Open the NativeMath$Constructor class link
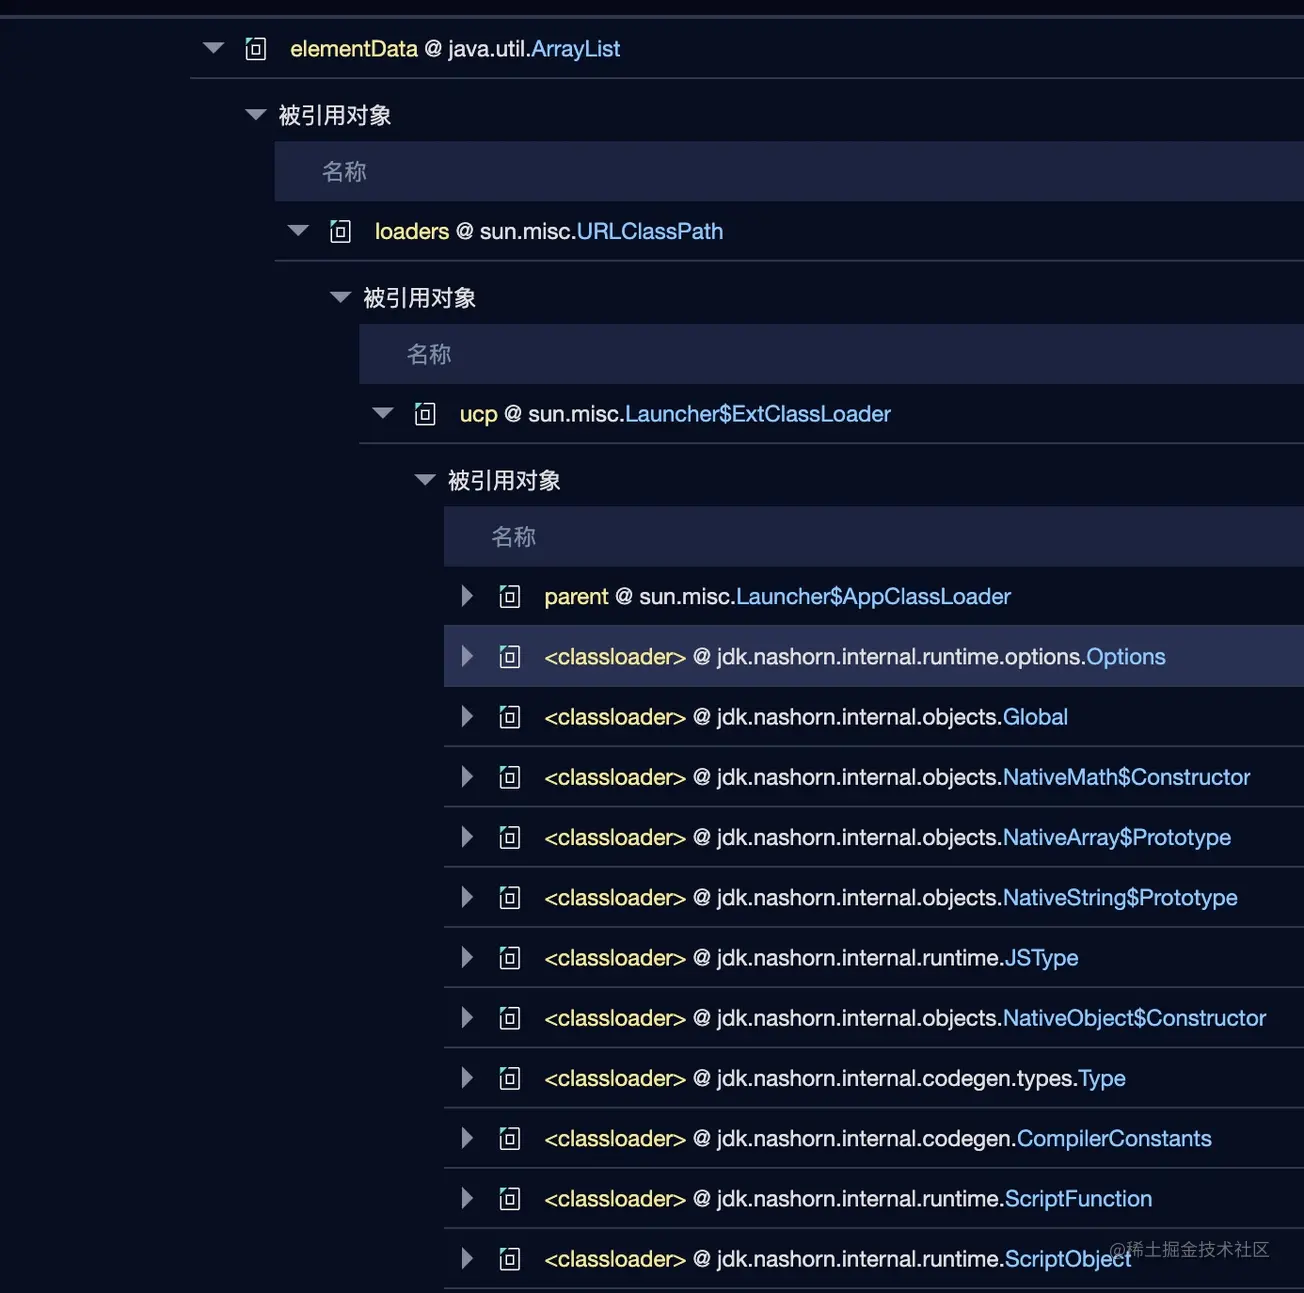1304x1293 pixels. click(1127, 777)
